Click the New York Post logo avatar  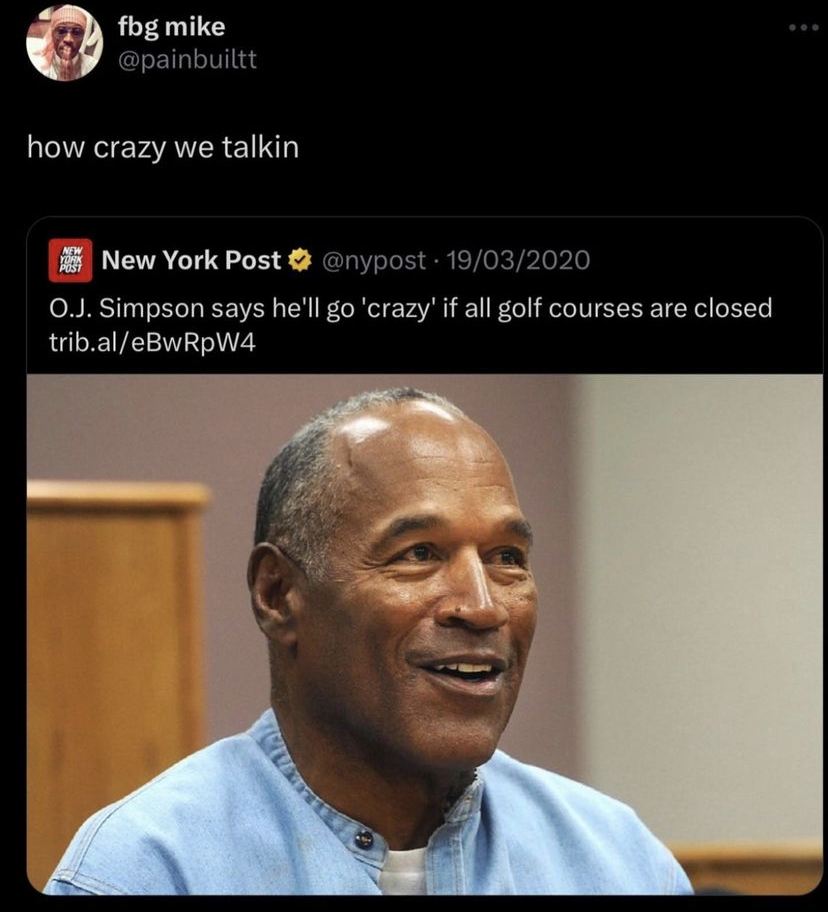[70, 260]
